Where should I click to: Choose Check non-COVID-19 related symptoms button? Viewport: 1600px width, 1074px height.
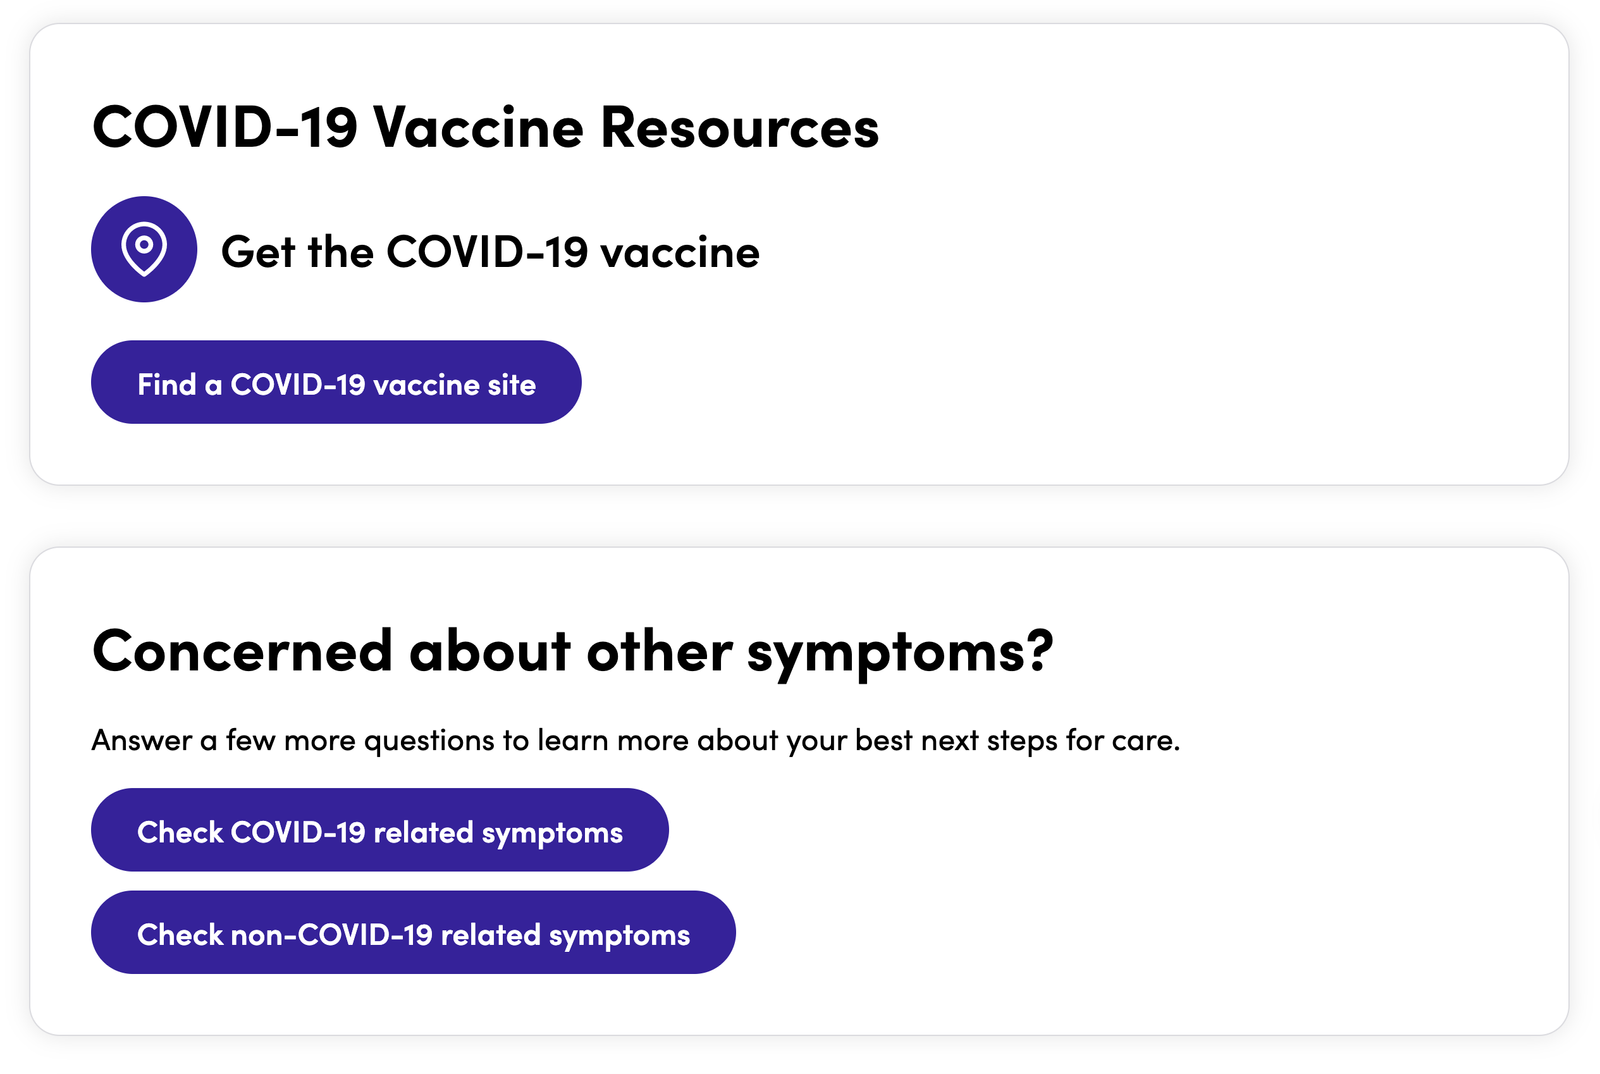point(413,932)
